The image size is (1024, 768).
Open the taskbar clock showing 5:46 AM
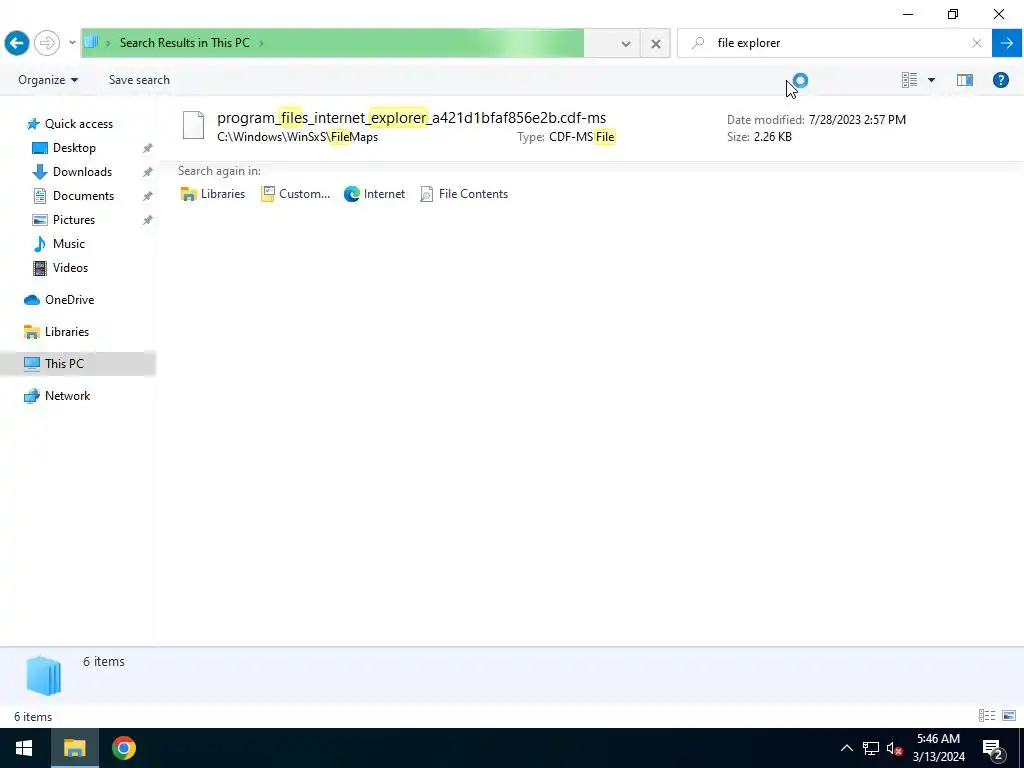coord(938,748)
